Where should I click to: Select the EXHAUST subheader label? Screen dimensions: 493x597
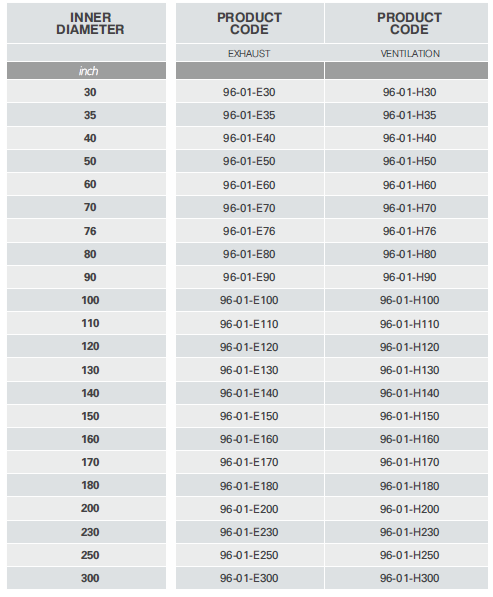tap(249, 54)
